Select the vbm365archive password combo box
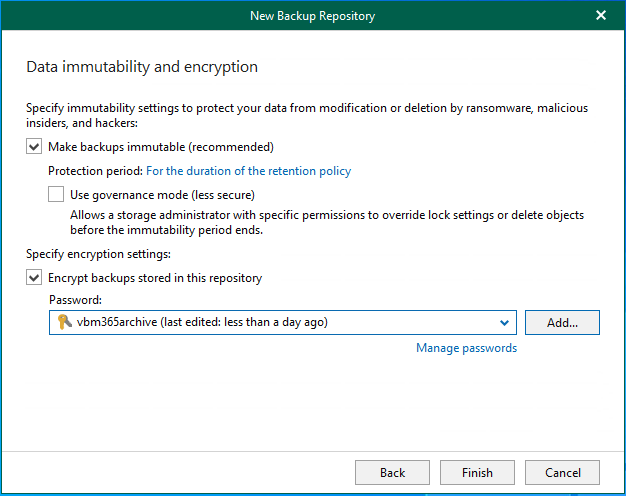This screenshot has width=626, height=496. coord(270,322)
